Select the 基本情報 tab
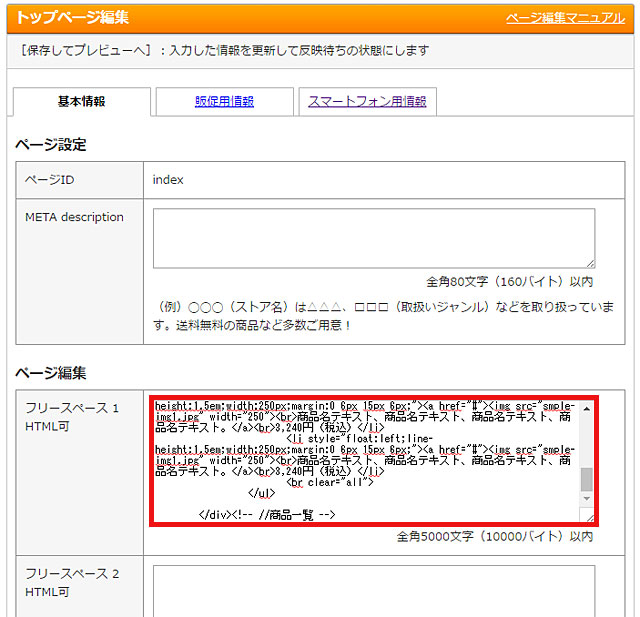 (82, 101)
